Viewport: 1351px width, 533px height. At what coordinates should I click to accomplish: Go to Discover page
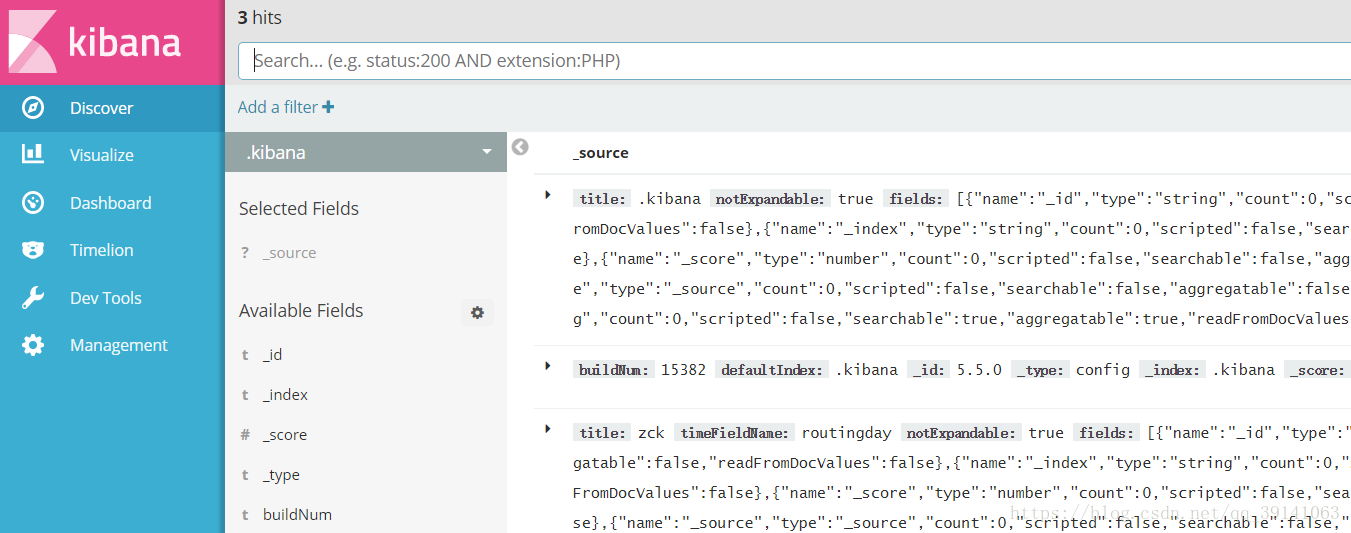coord(112,108)
